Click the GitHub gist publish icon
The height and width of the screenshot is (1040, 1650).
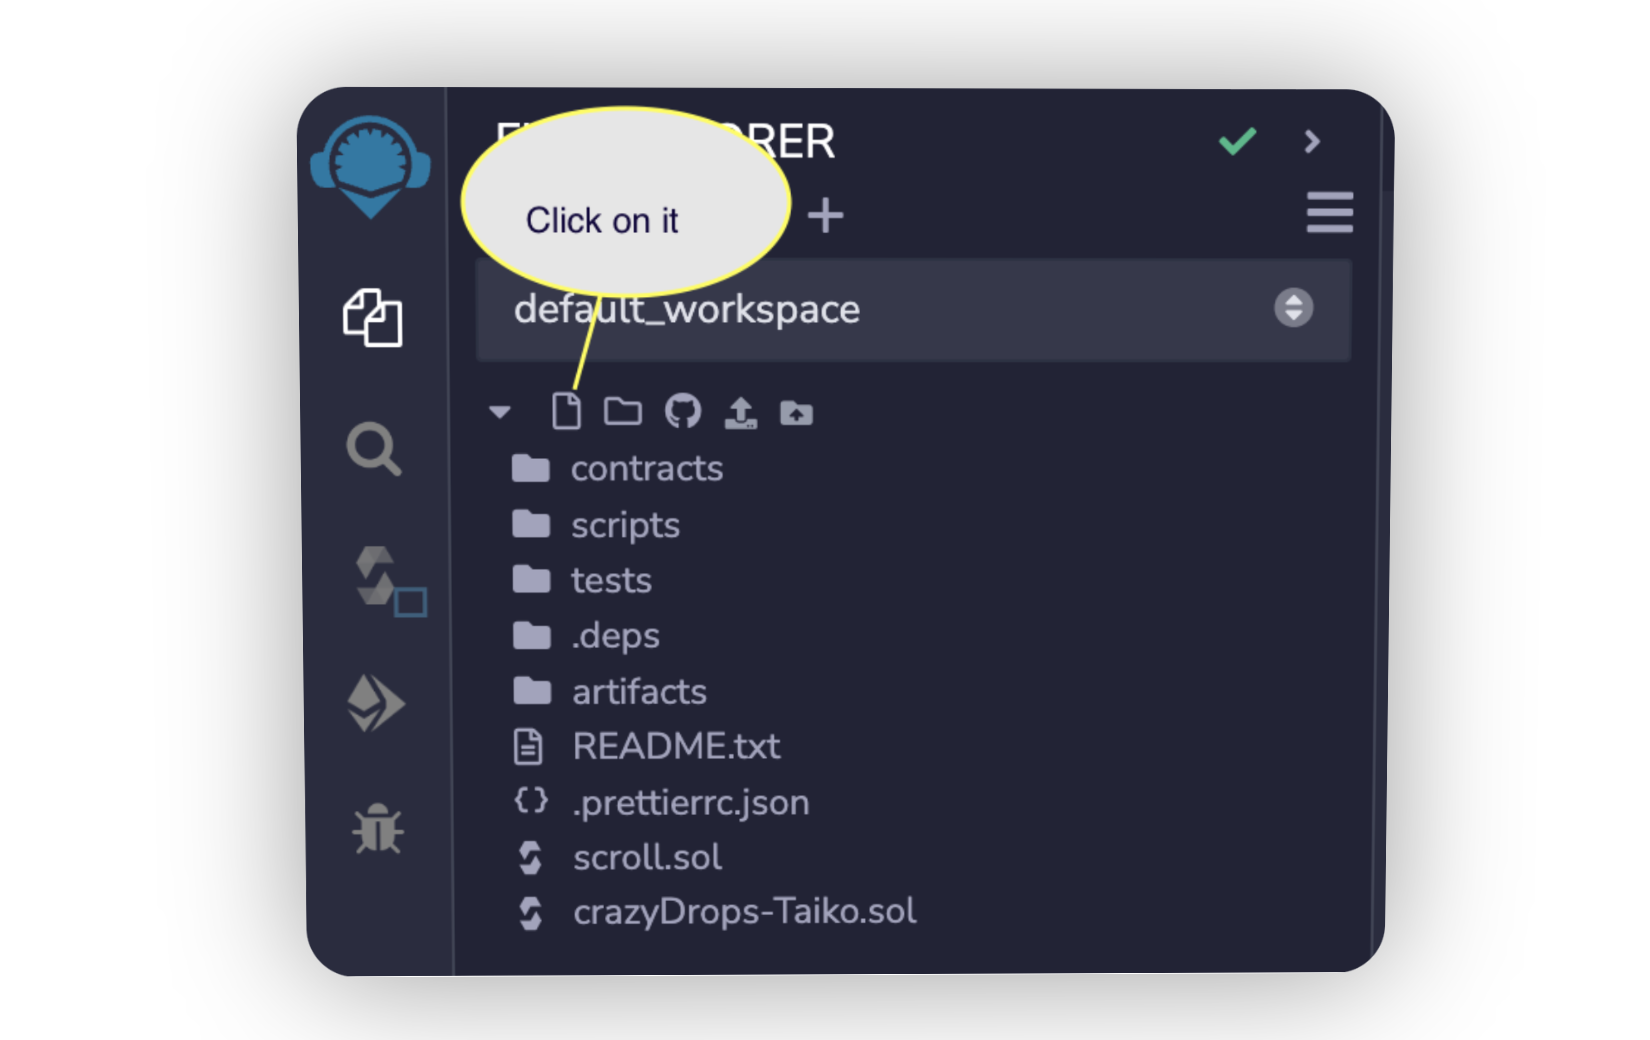coord(683,411)
